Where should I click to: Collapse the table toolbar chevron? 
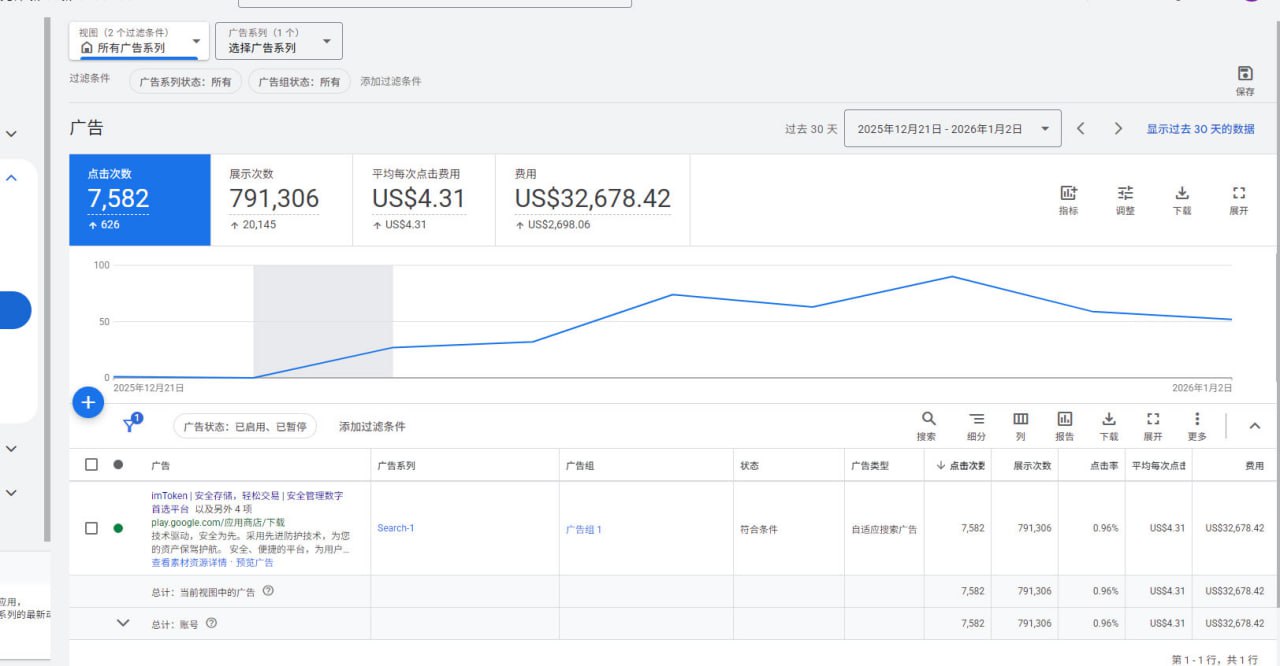tap(1254, 426)
